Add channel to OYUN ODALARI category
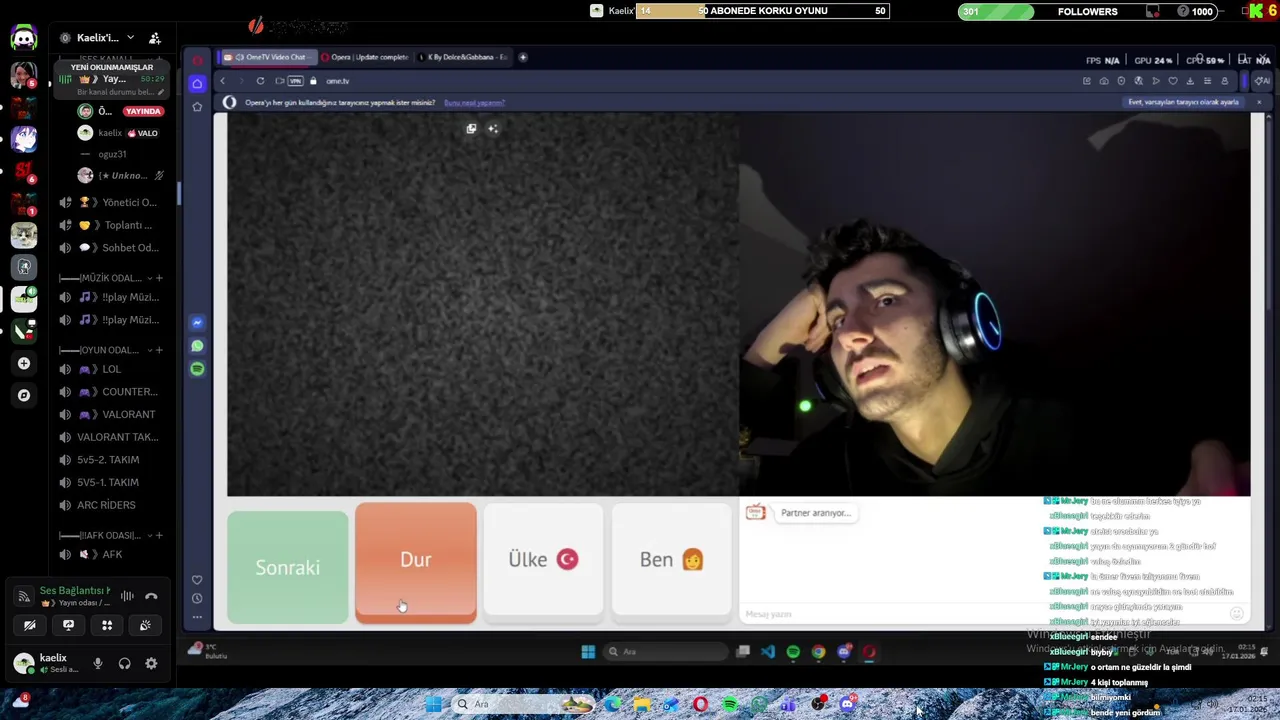The image size is (1280, 720). point(159,350)
